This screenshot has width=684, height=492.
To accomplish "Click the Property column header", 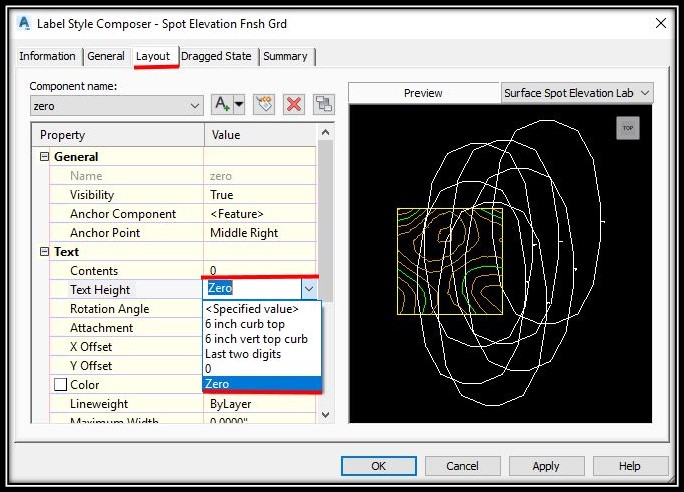I will [x=118, y=135].
